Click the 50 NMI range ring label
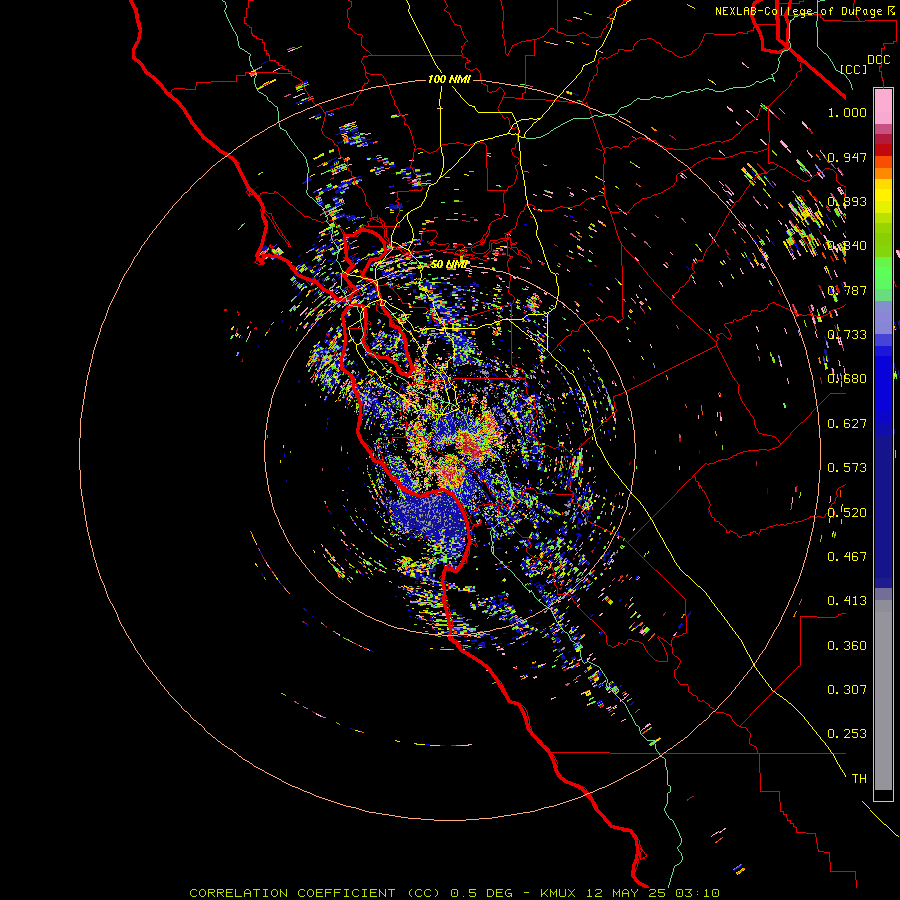Image resolution: width=900 pixels, height=900 pixels. pyautogui.click(x=449, y=264)
